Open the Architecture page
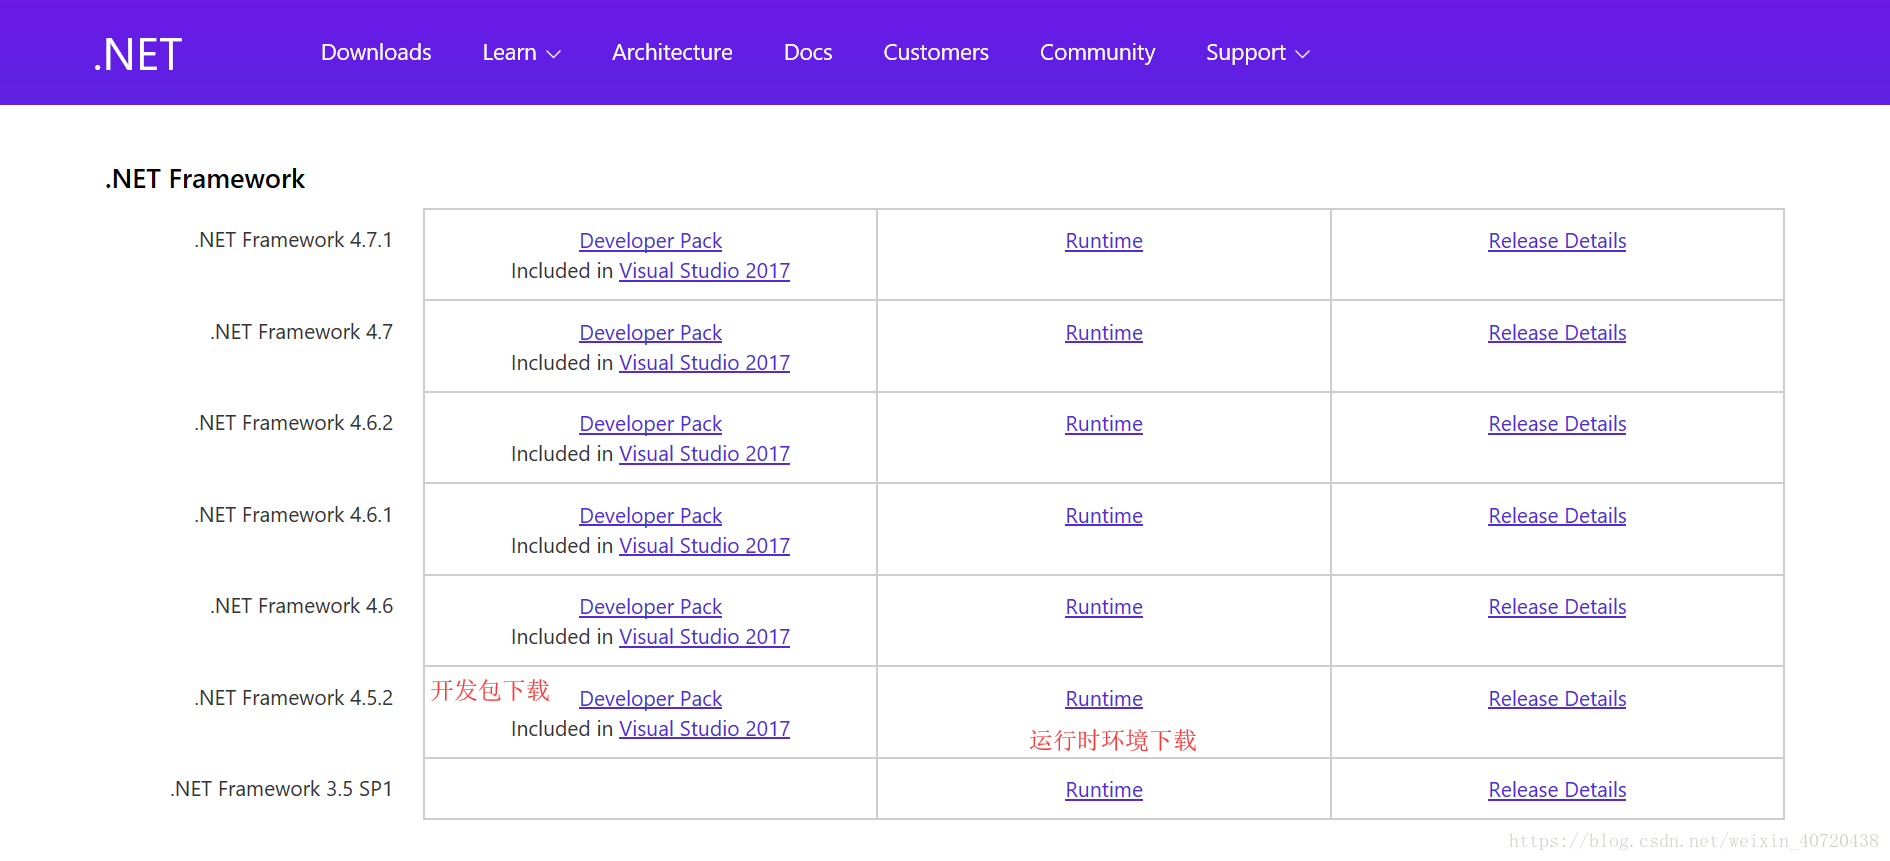1890x861 pixels. tap(672, 52)
